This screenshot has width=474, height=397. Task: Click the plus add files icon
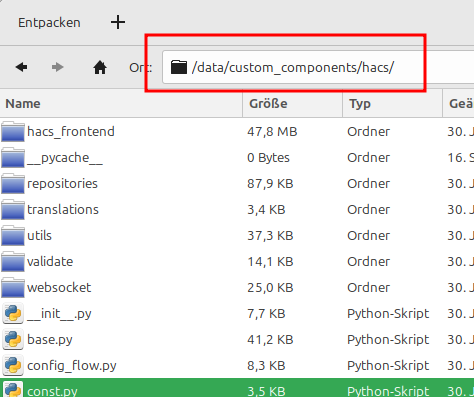(118, 22)
